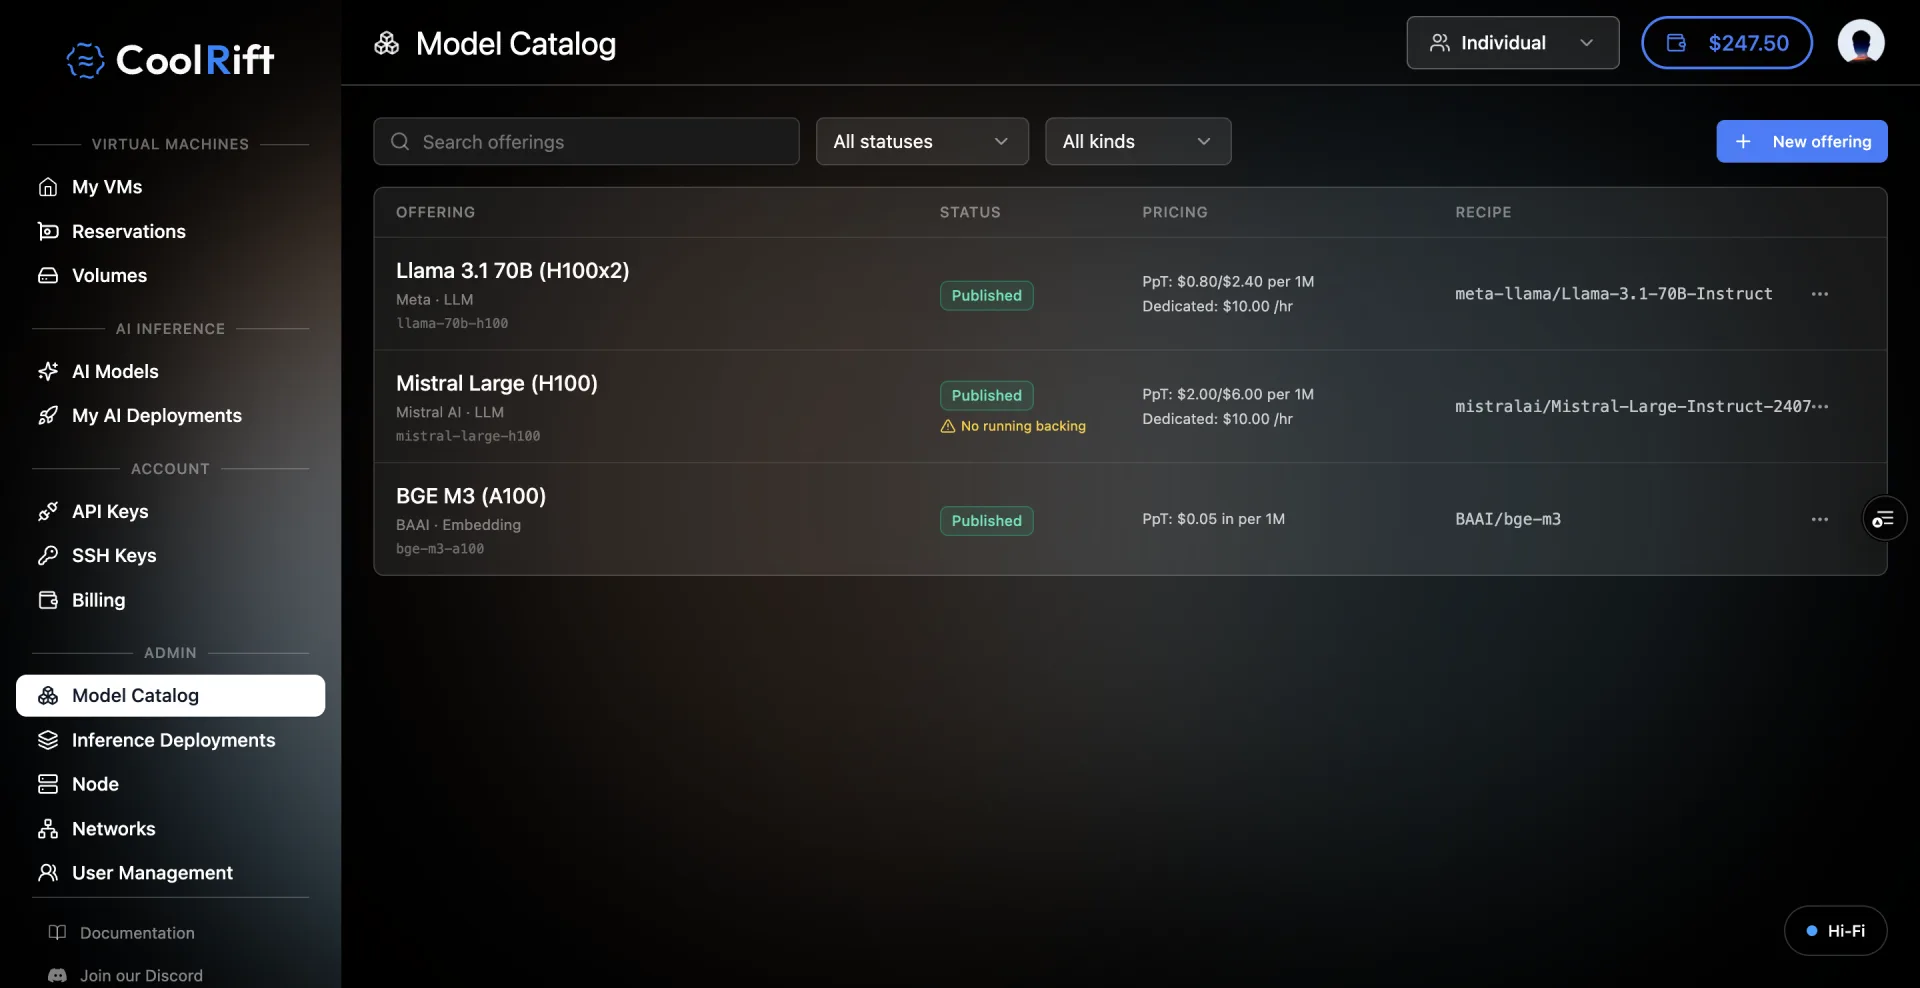The image size is (1920, 988).
Task: Click Published badge for BGE M3
Action: coord(986,520)
